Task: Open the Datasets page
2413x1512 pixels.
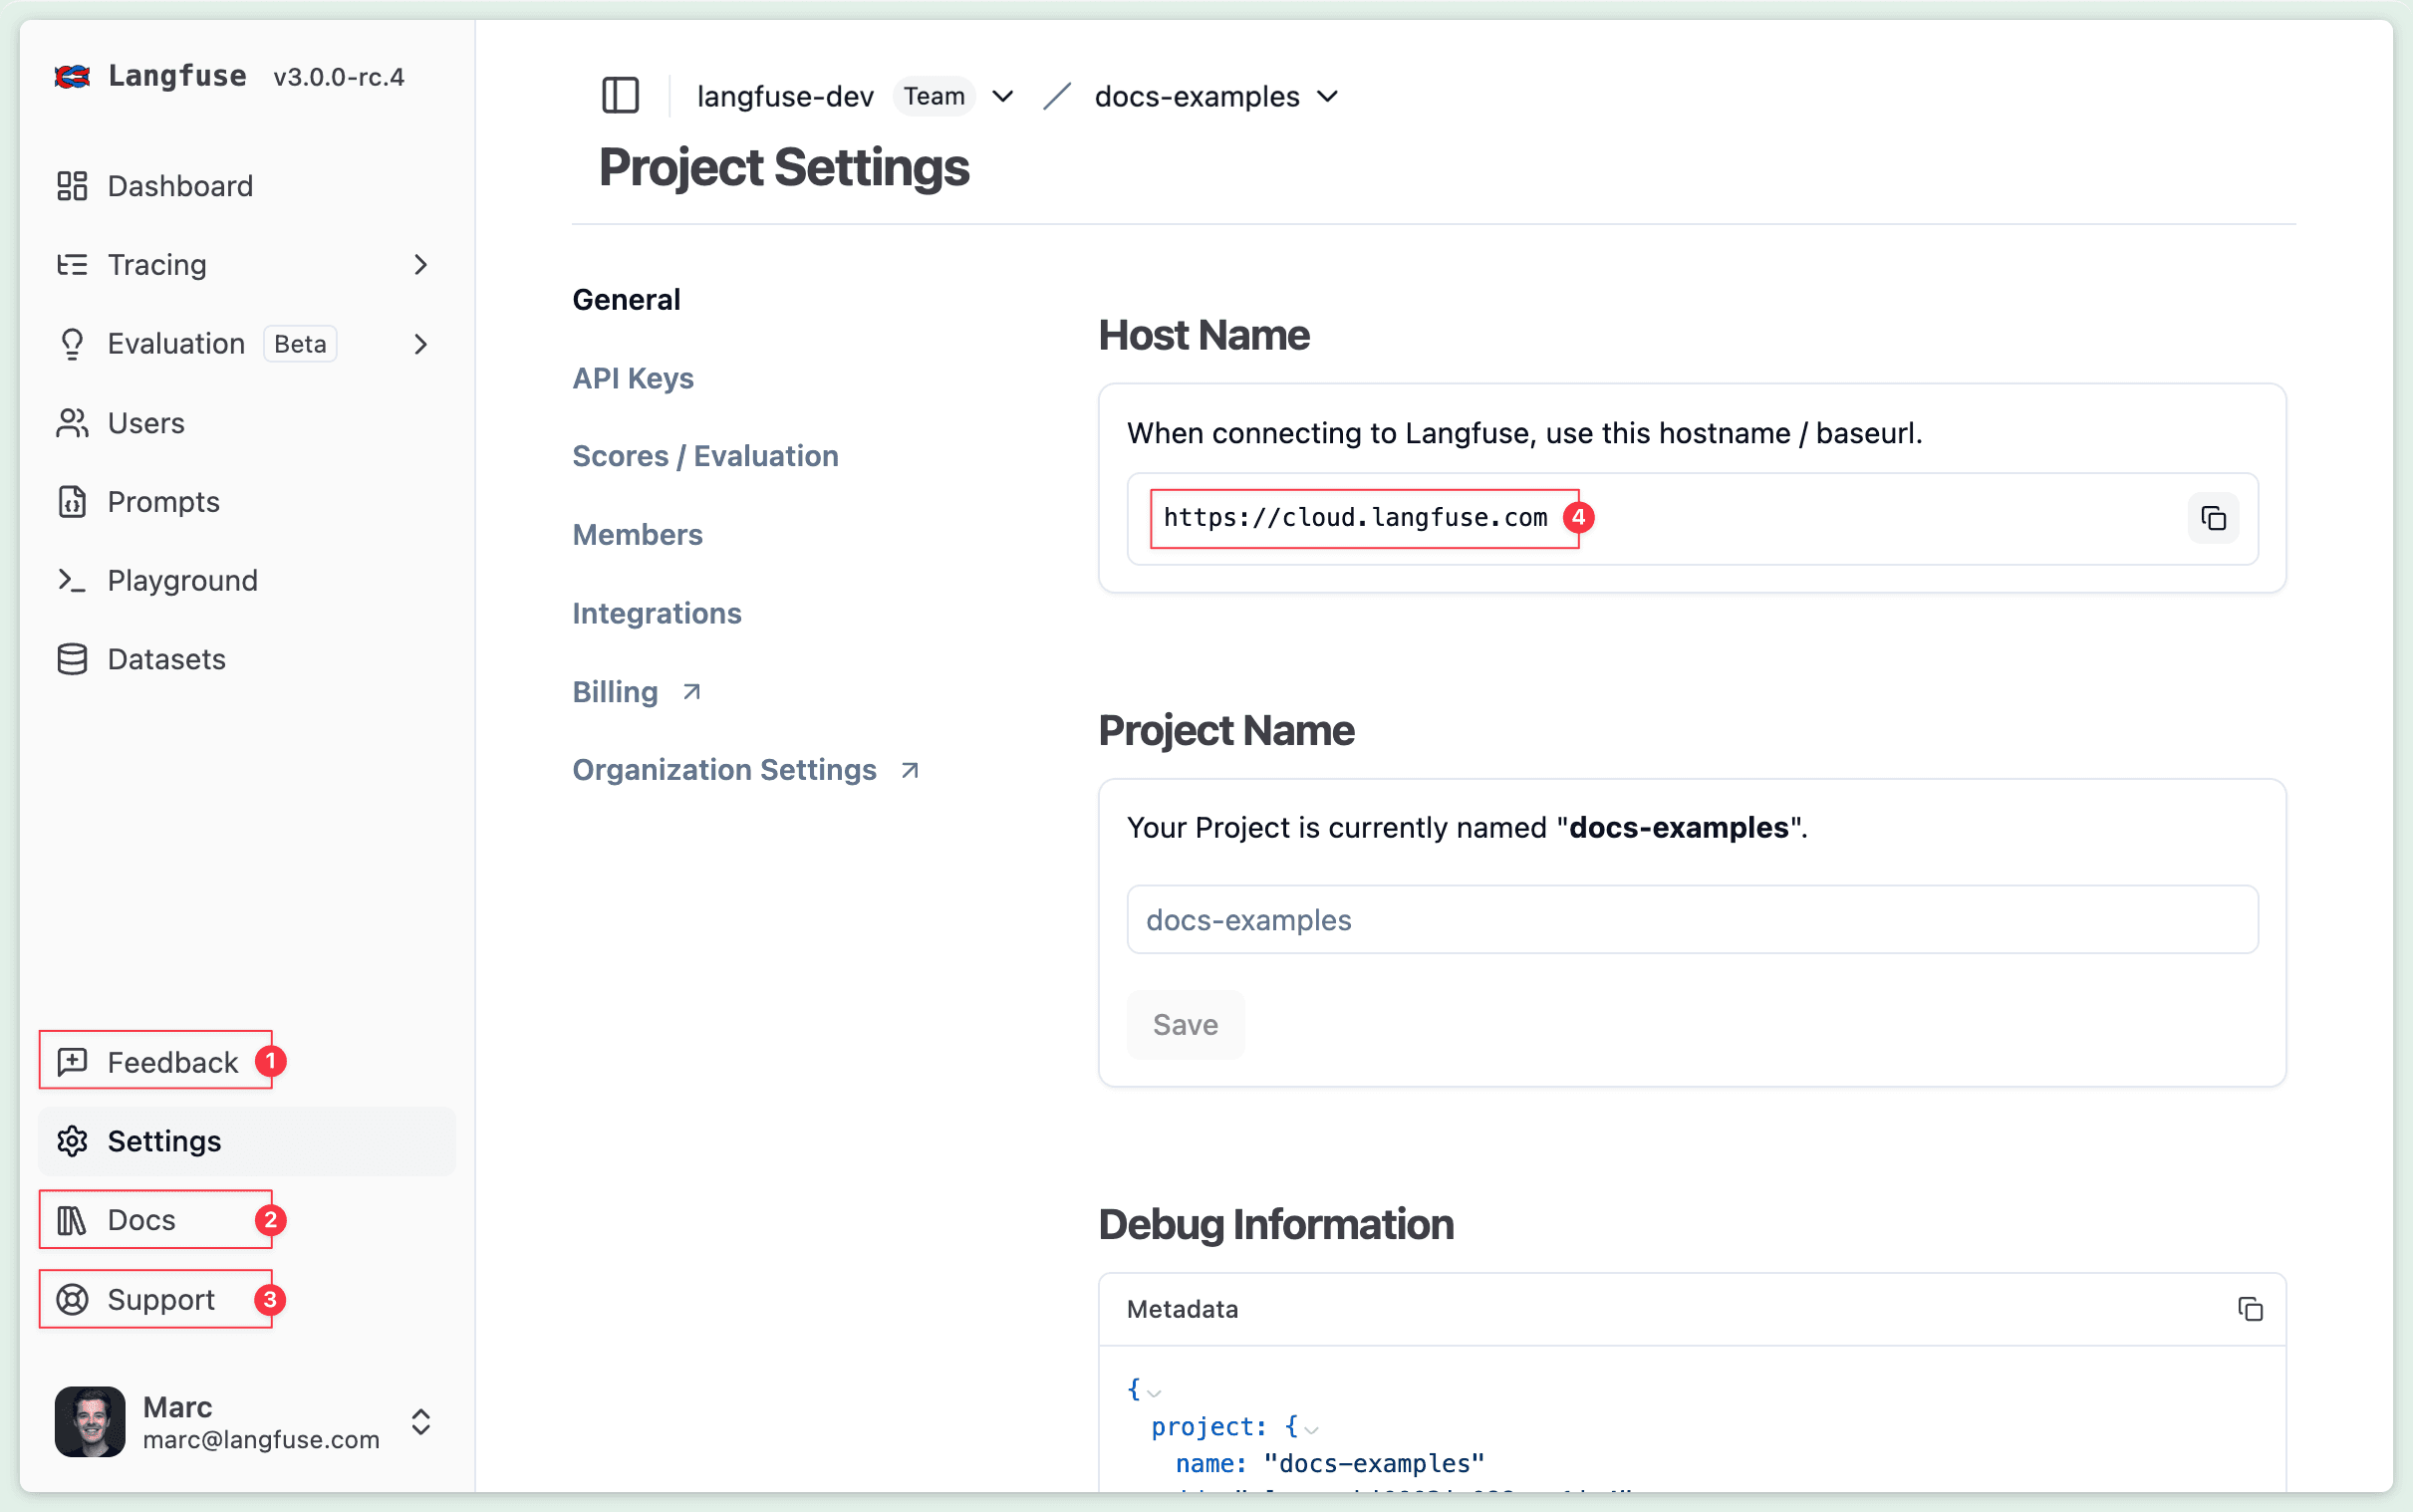Action: (166, 660)
